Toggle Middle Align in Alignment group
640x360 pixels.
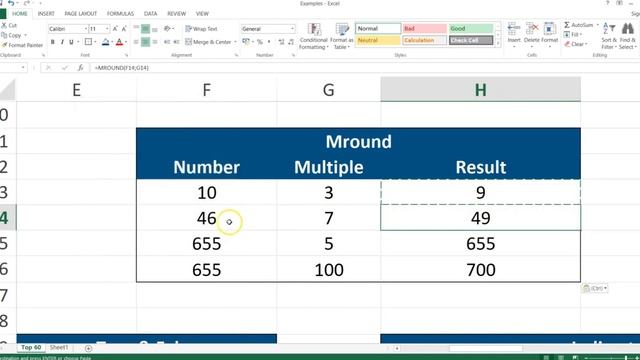click(x=145, y=29)
